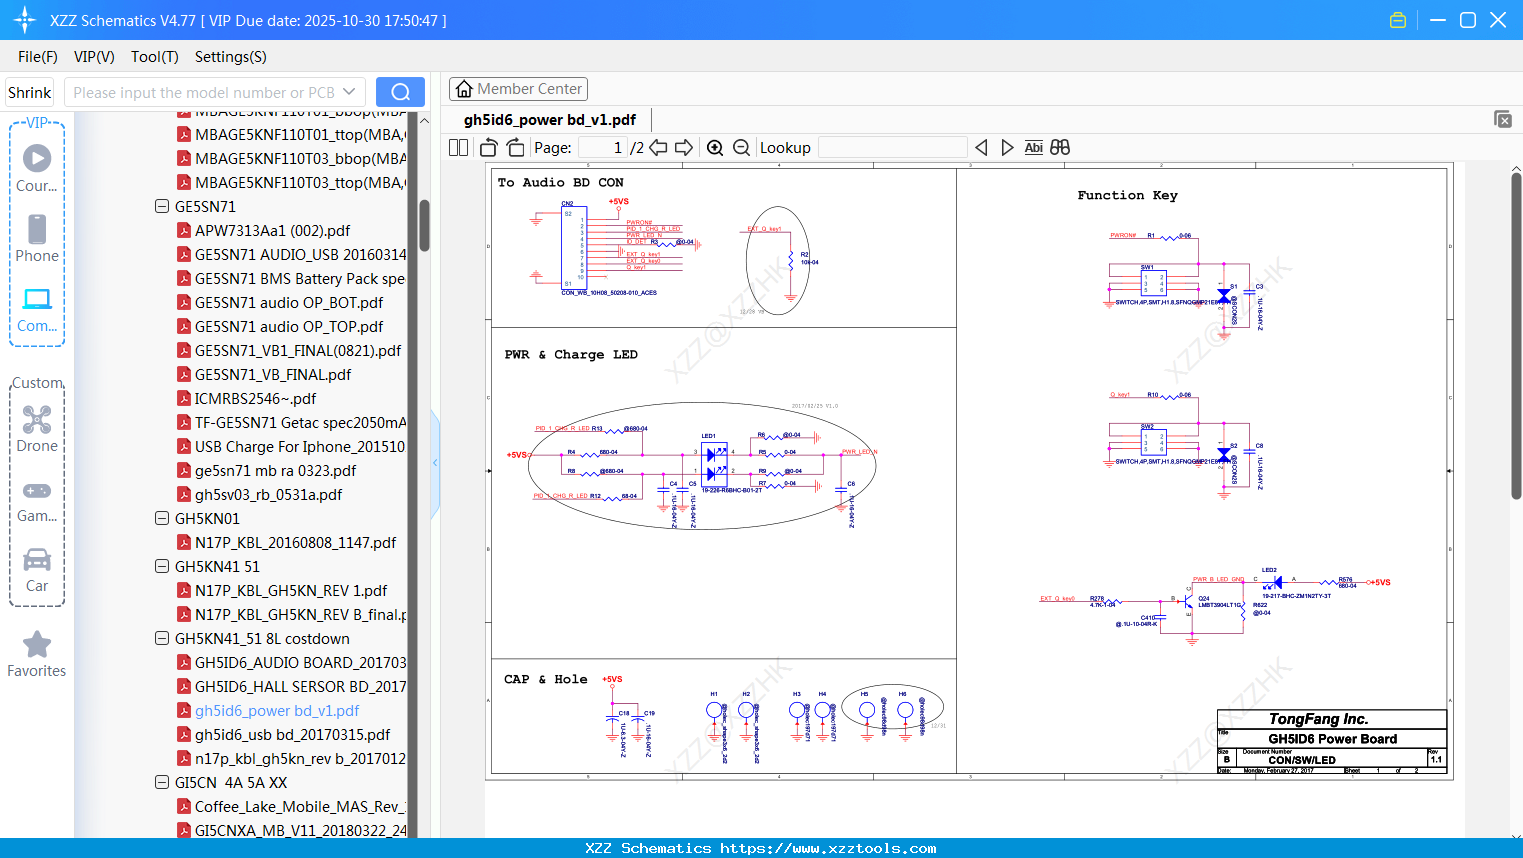
Task: Toggle the two-page layout view icon
Action: [458, 148]
